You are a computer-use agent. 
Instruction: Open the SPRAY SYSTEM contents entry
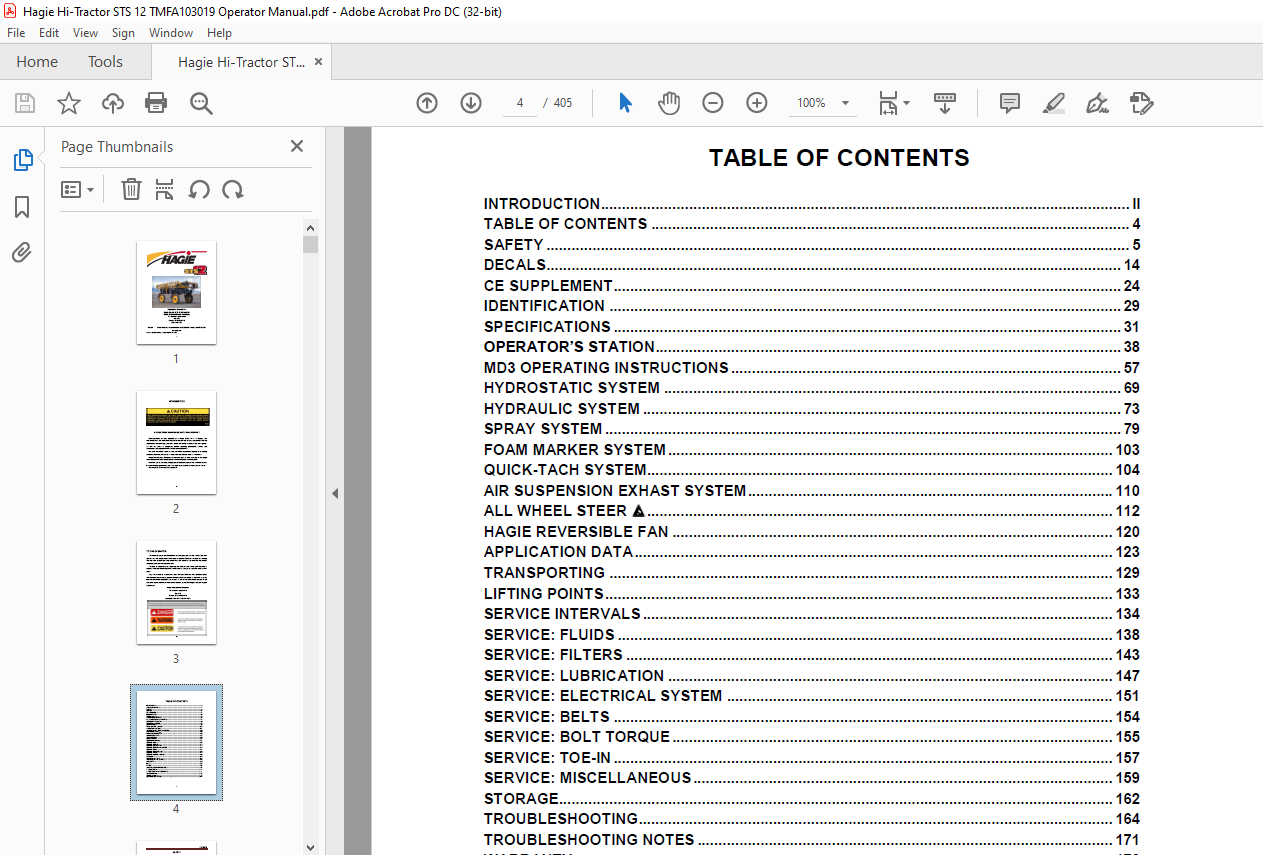coord(812,429)
